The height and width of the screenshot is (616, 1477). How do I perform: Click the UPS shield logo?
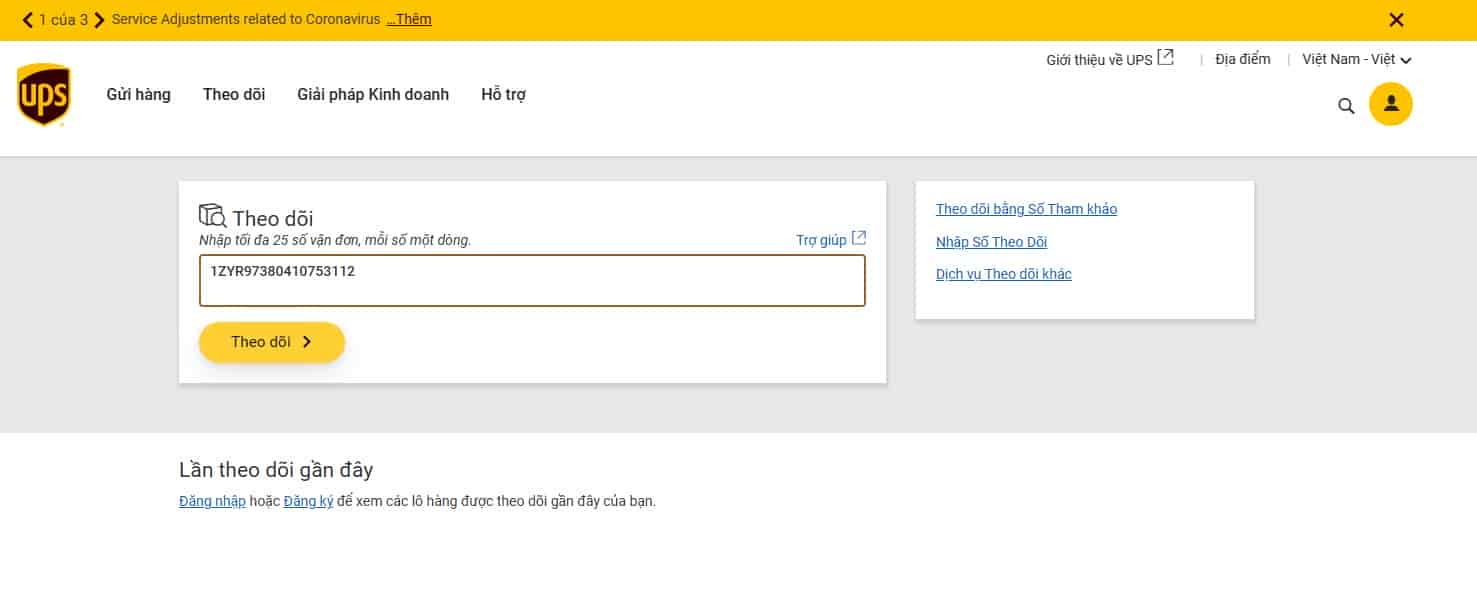coord(43,94)
